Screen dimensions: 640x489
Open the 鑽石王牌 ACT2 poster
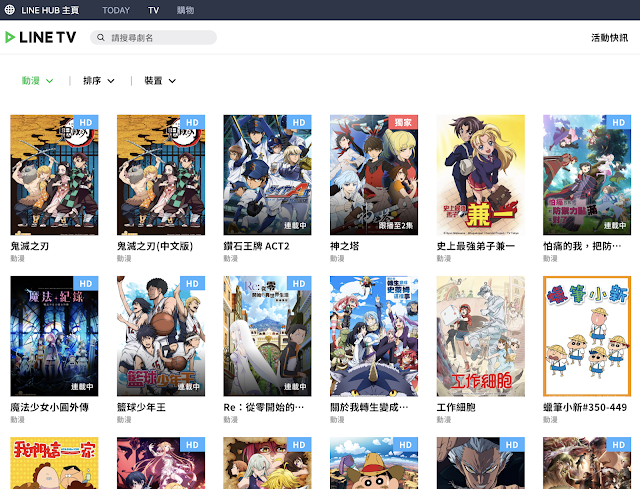(267, 175)
